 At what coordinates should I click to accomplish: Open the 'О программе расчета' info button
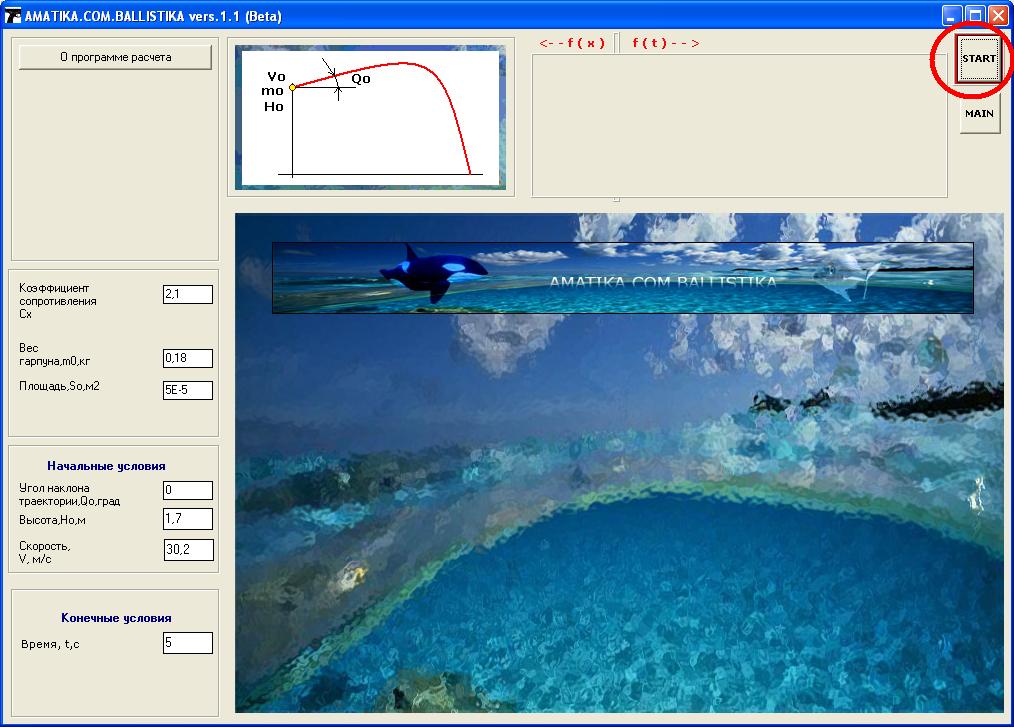tap(115, 57)
